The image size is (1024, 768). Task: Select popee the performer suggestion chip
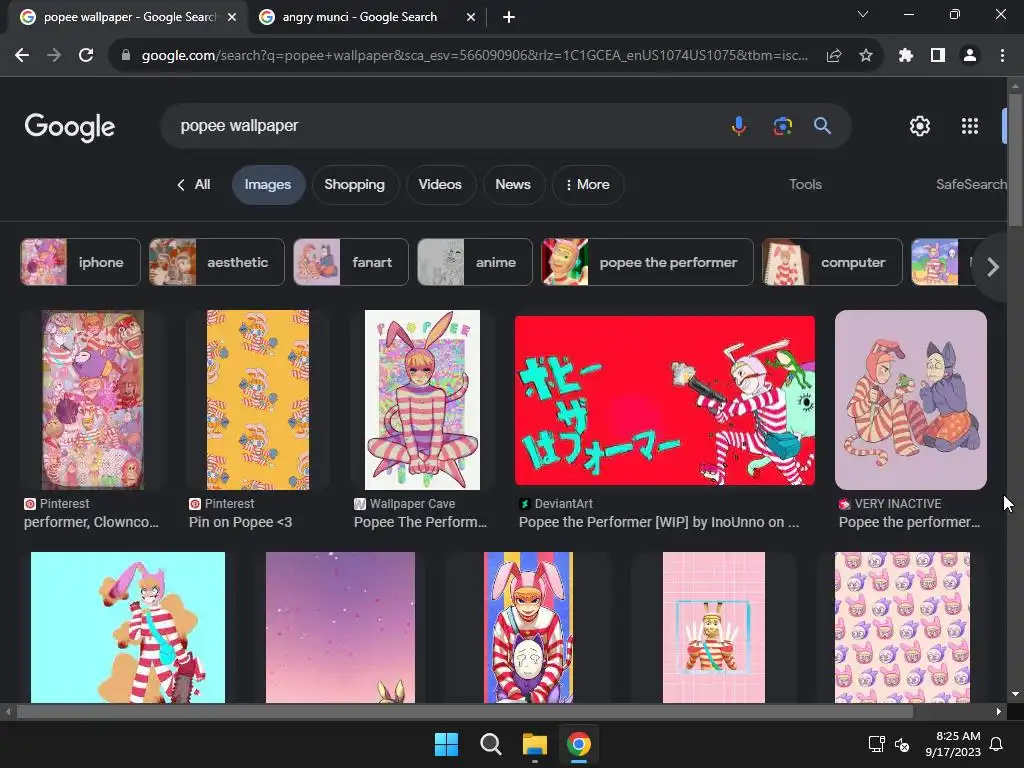647,263
